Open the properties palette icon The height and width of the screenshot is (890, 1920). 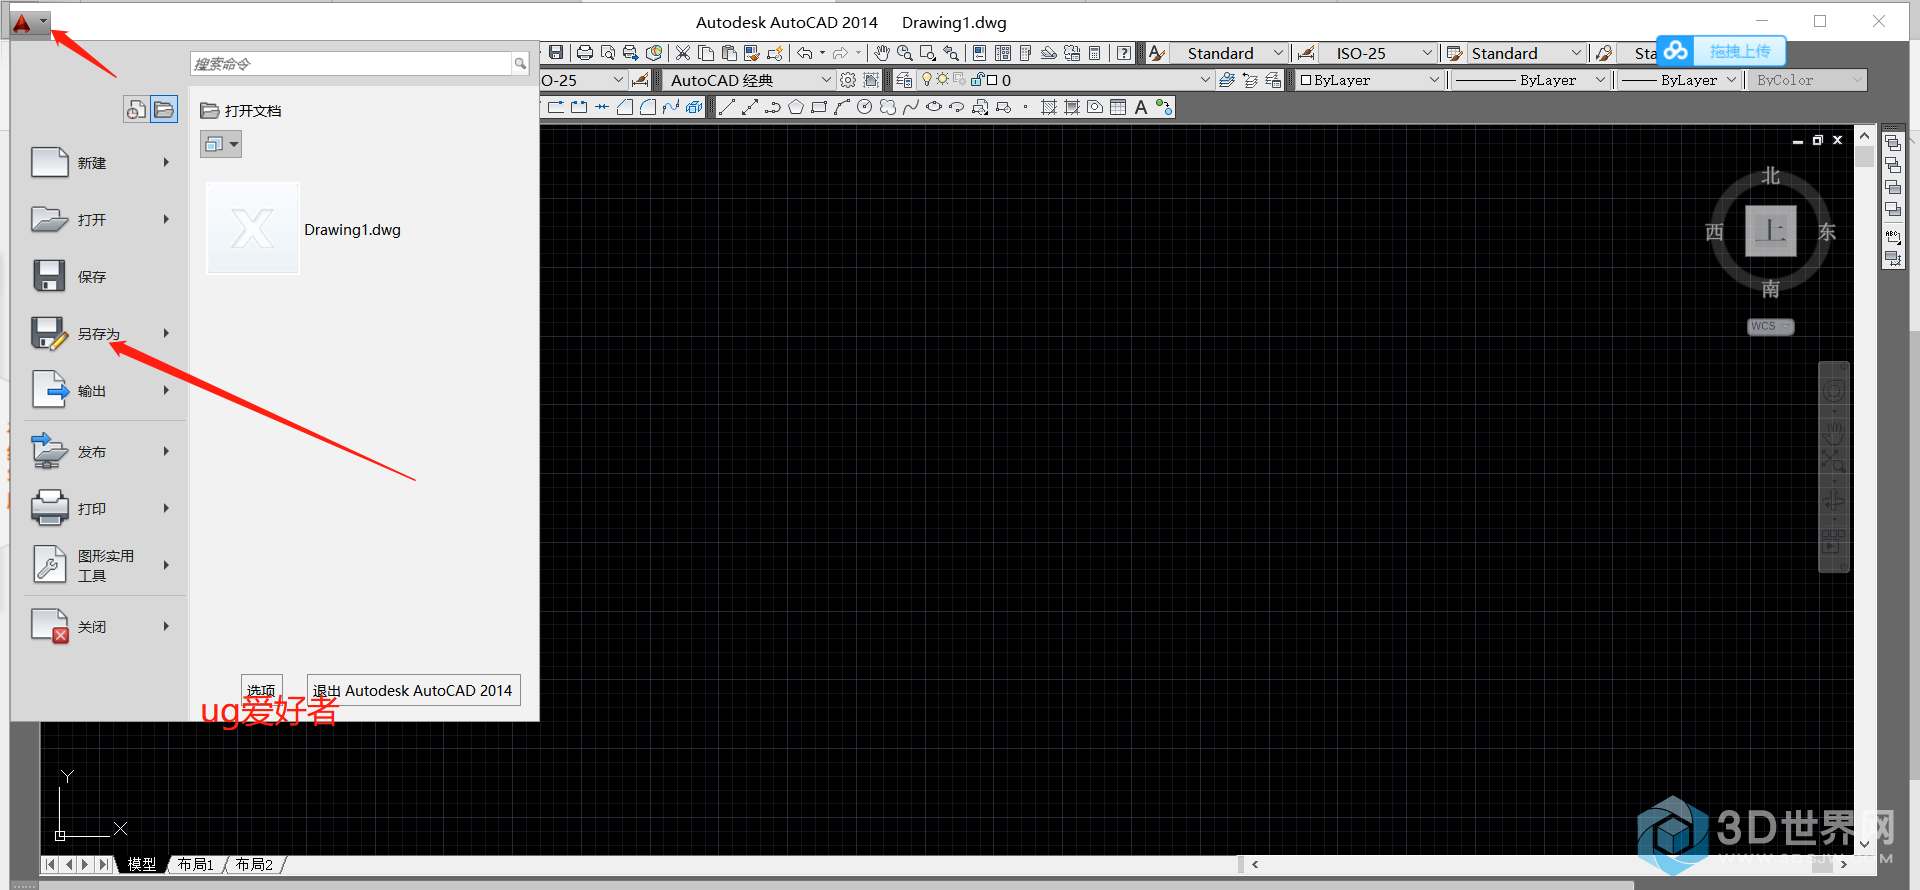coord(979,53)
